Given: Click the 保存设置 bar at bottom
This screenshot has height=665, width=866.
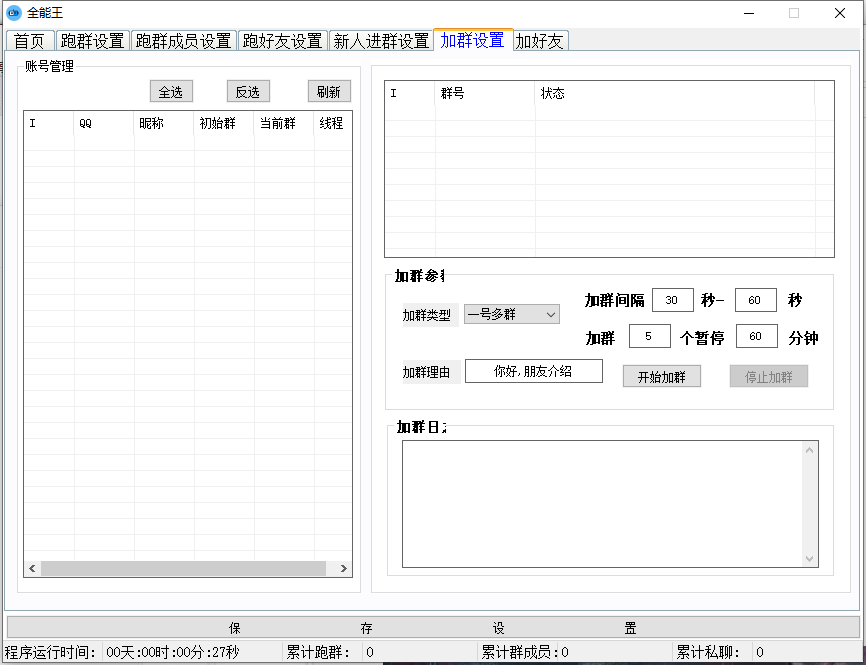Looking at the screenshot, I should pos(432,628).
